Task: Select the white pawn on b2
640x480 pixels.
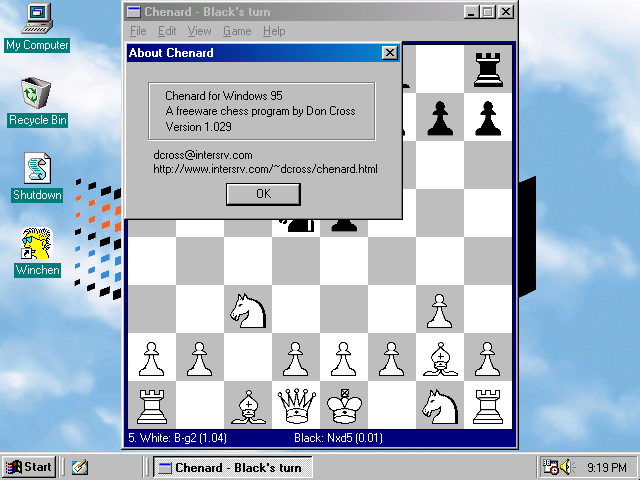Action: click(200, 359)
